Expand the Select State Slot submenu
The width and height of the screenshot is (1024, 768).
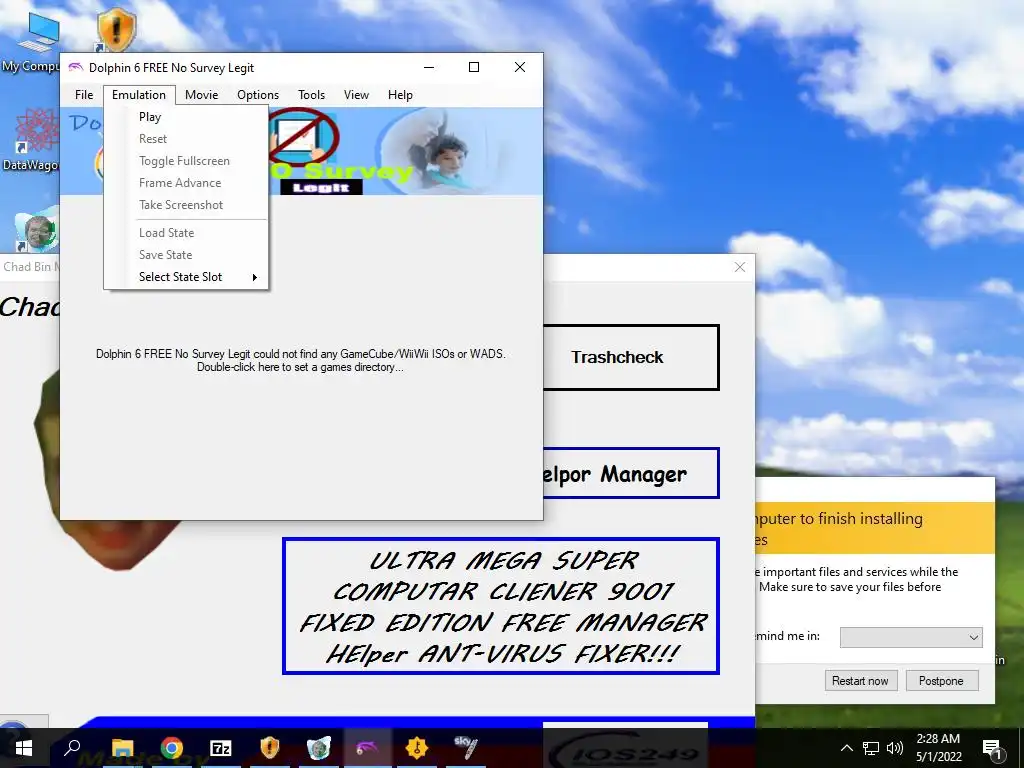pos(186,277)
